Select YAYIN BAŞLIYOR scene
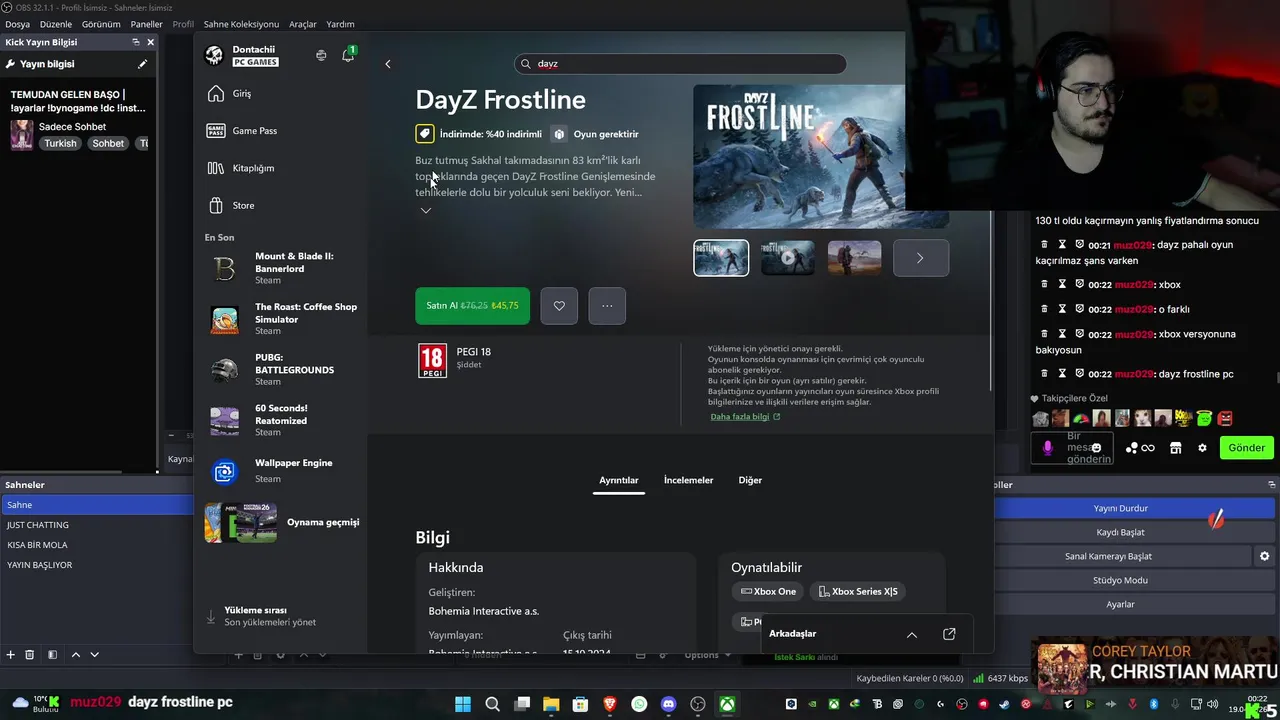 97,565
